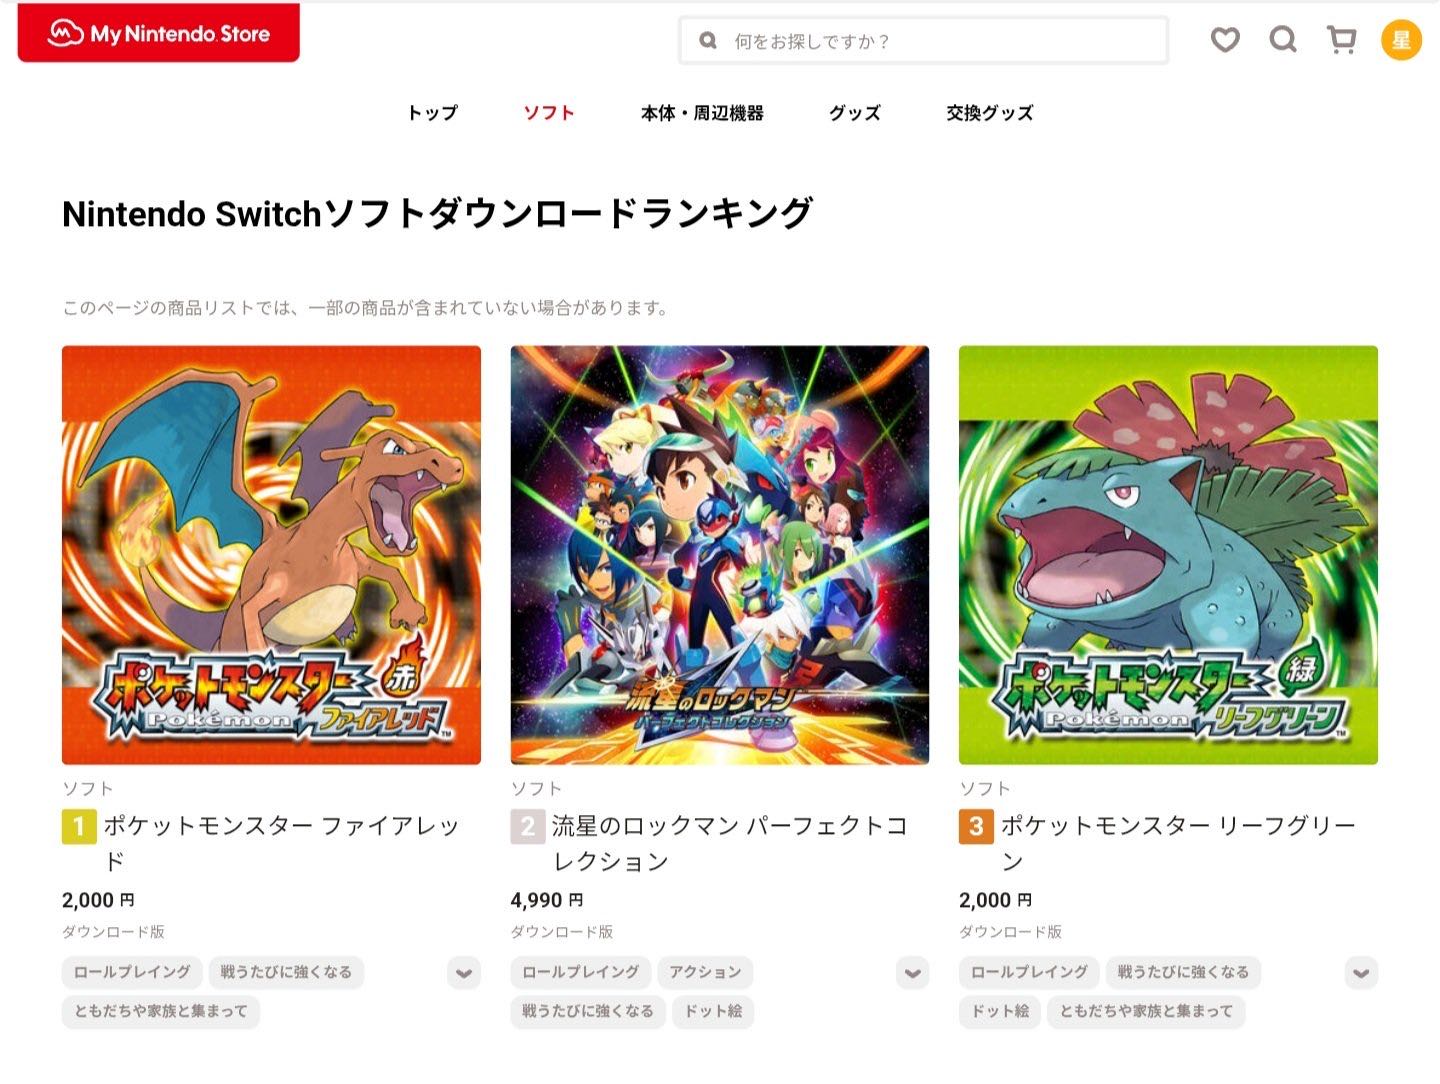The height and width of the screenshot is (1084, 1440).
Task: Click ロールプレイング tag under ファイアレッド
Action: click(132, 972)
